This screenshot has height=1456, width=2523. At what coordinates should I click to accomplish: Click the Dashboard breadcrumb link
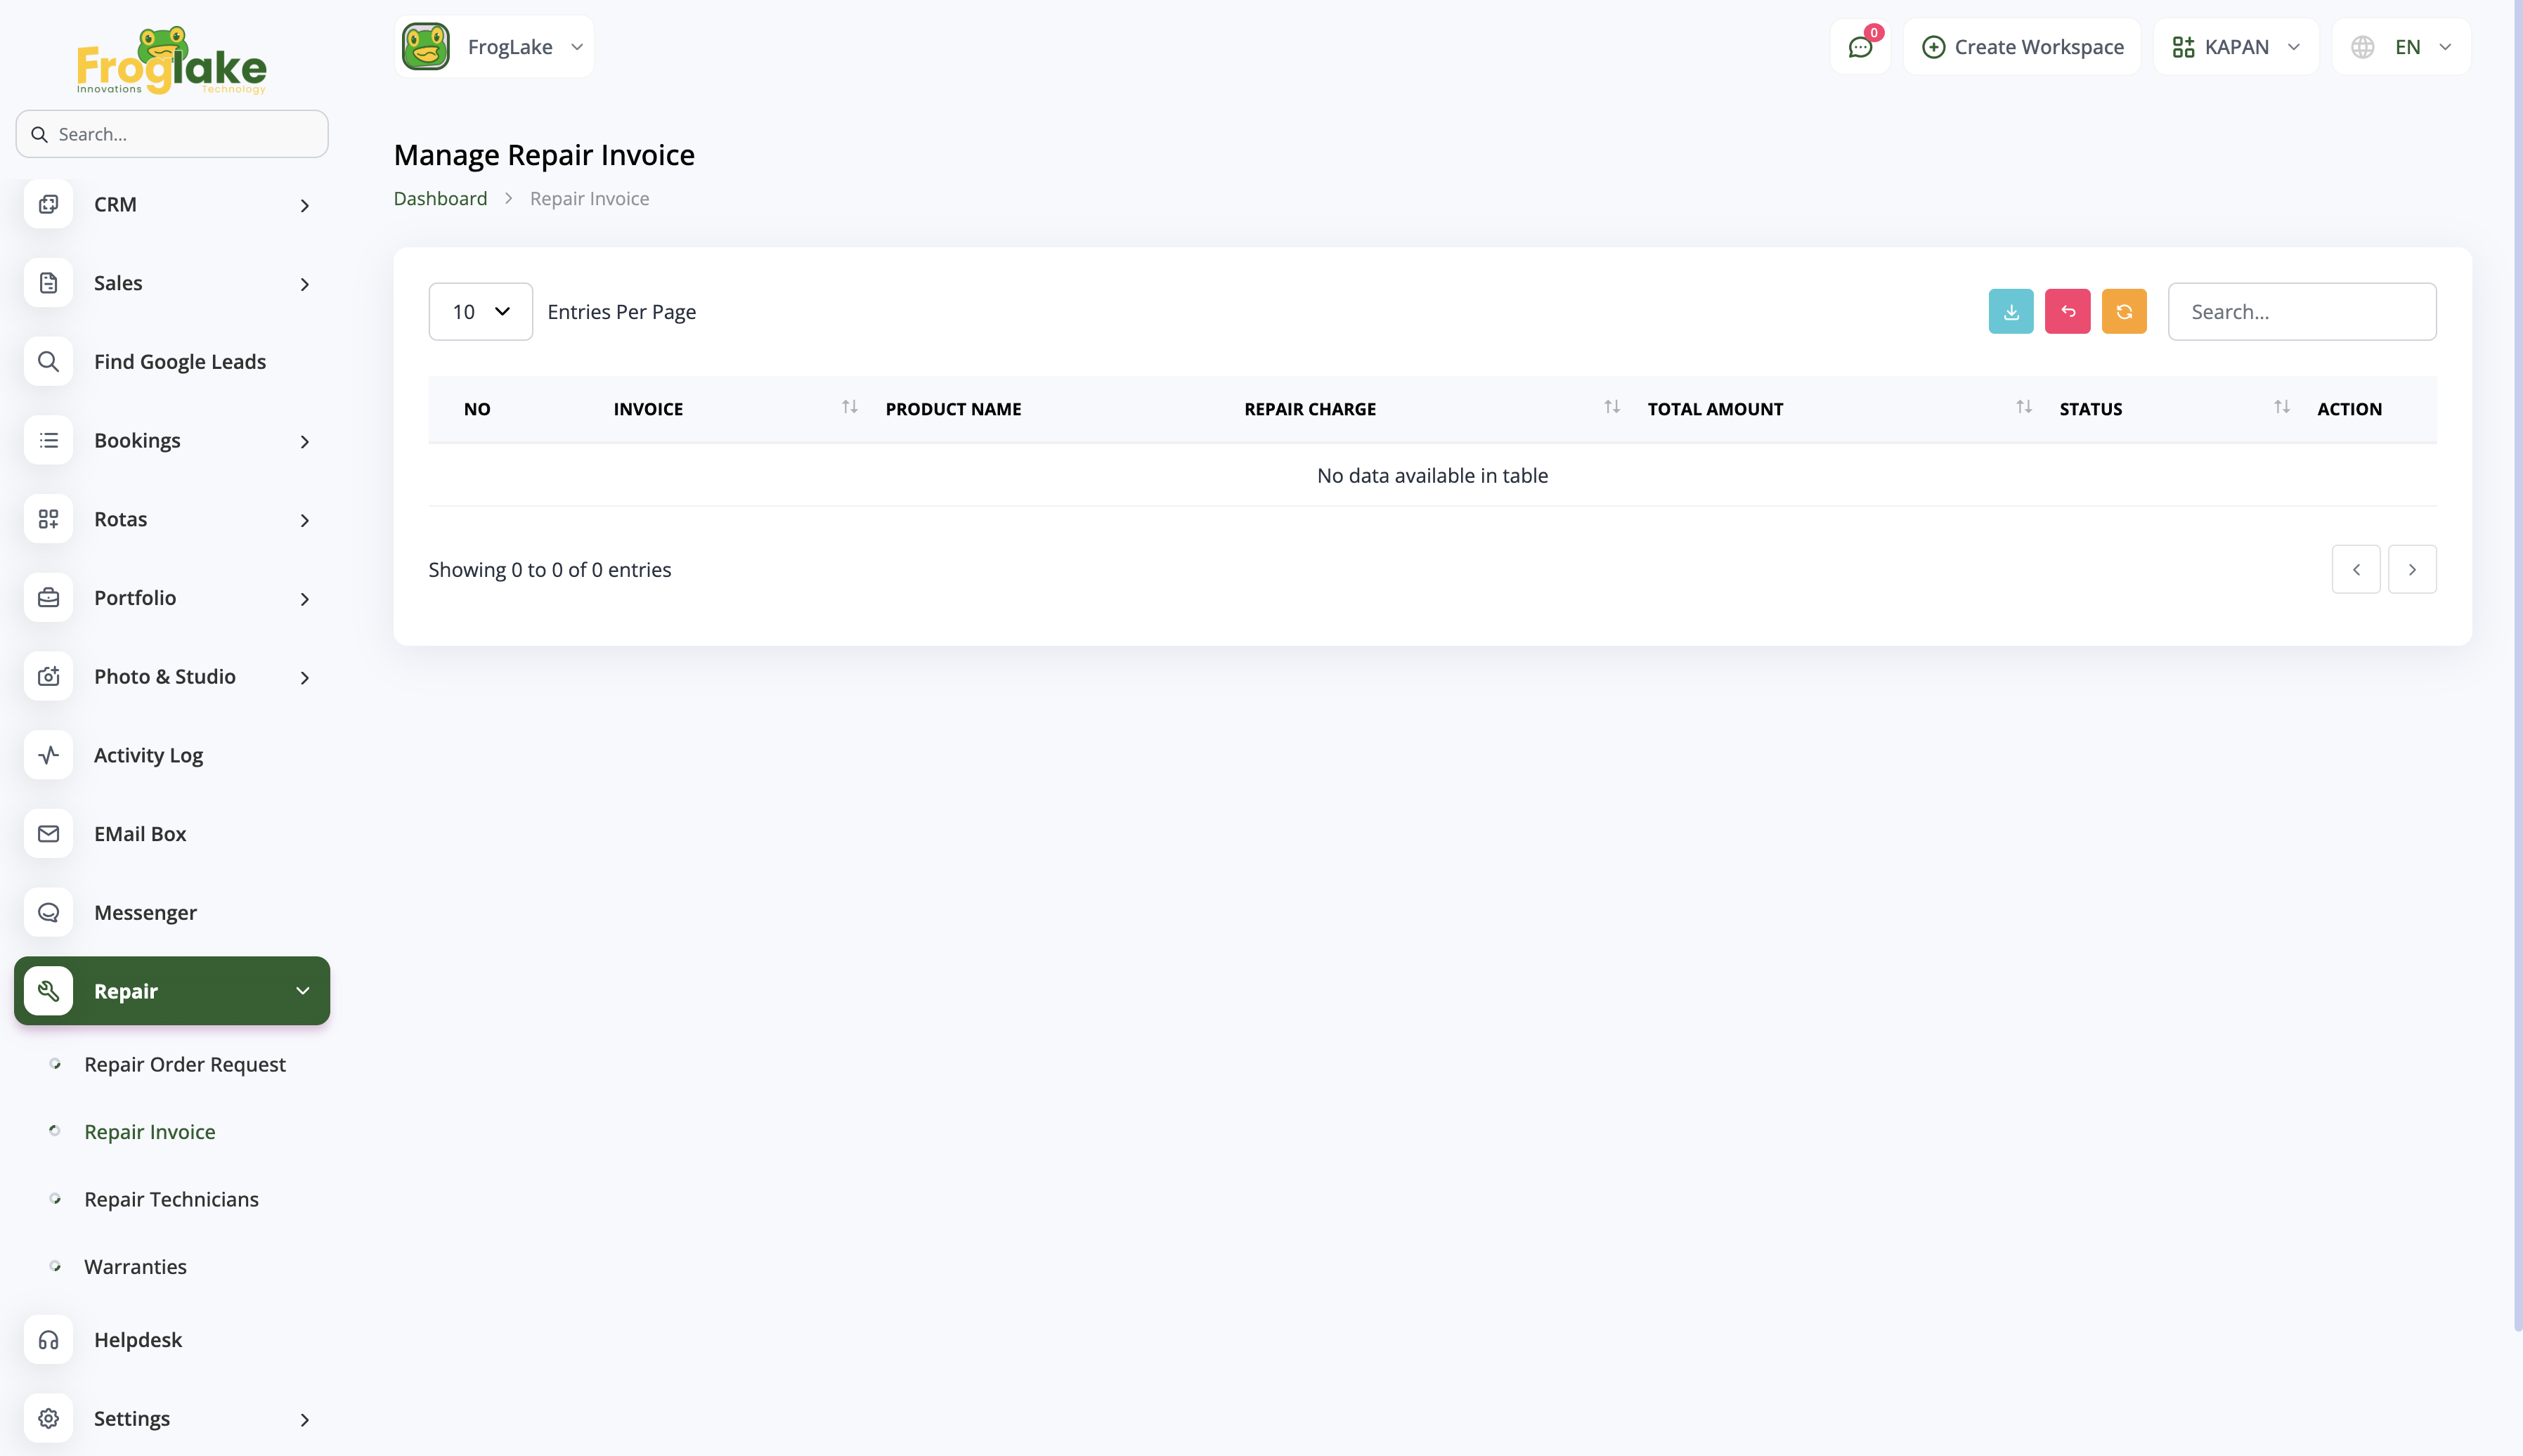pyautogui.click(x=440, y=198)
